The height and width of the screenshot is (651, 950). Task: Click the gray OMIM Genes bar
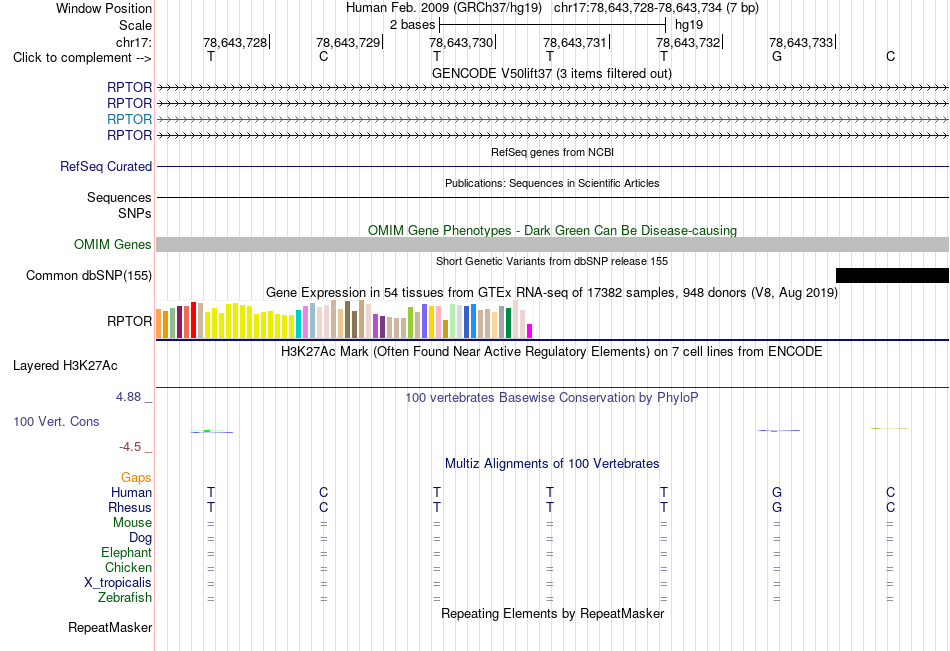click(552, 244)
